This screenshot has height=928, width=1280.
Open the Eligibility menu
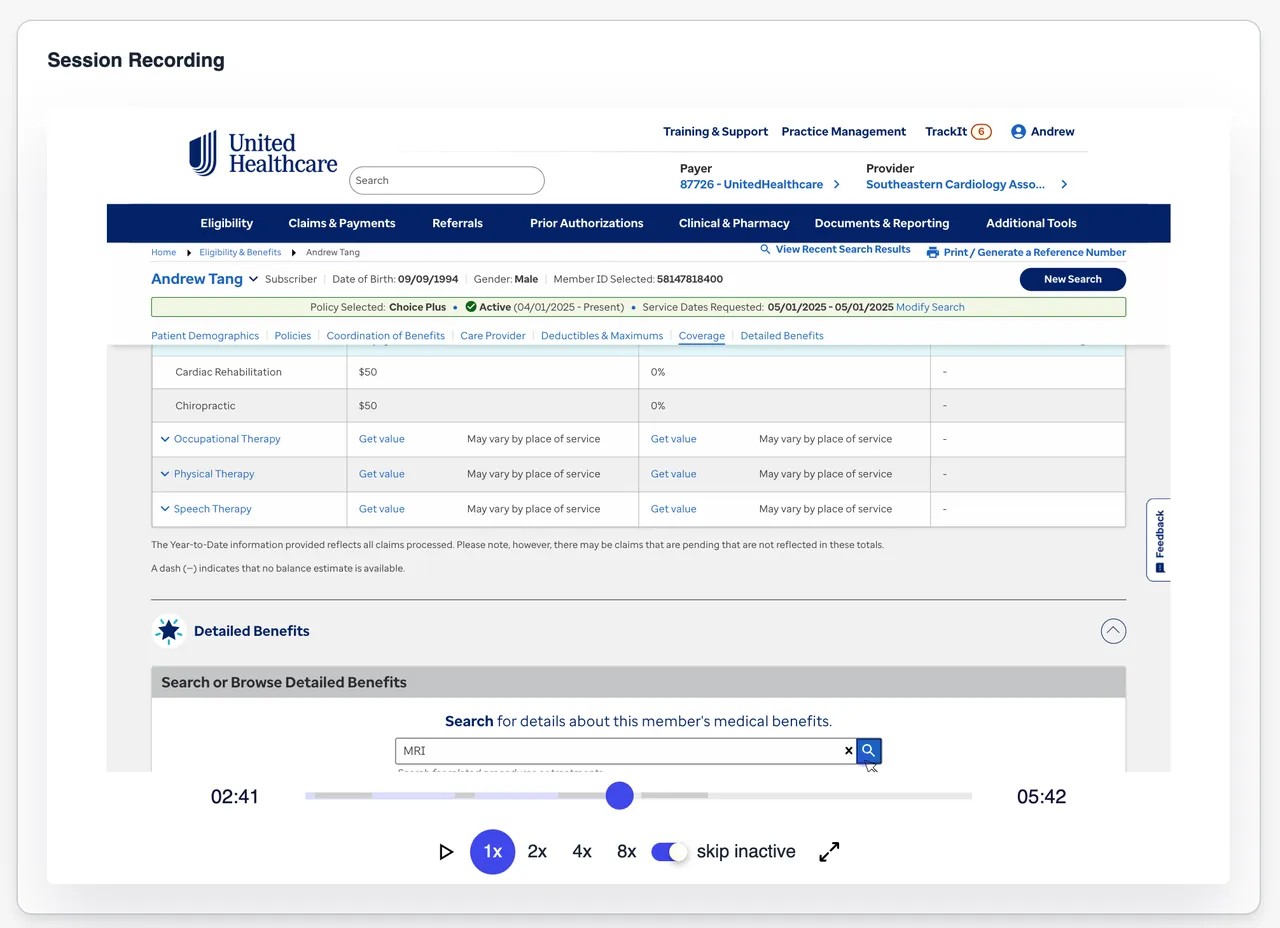coord(227,223)
